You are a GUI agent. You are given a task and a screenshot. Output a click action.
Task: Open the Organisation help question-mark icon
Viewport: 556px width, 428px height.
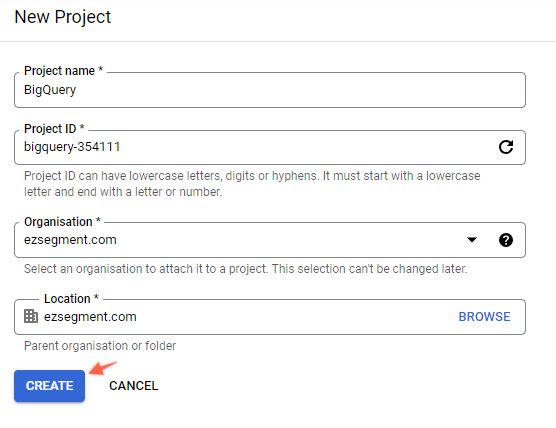pos(506,240)
